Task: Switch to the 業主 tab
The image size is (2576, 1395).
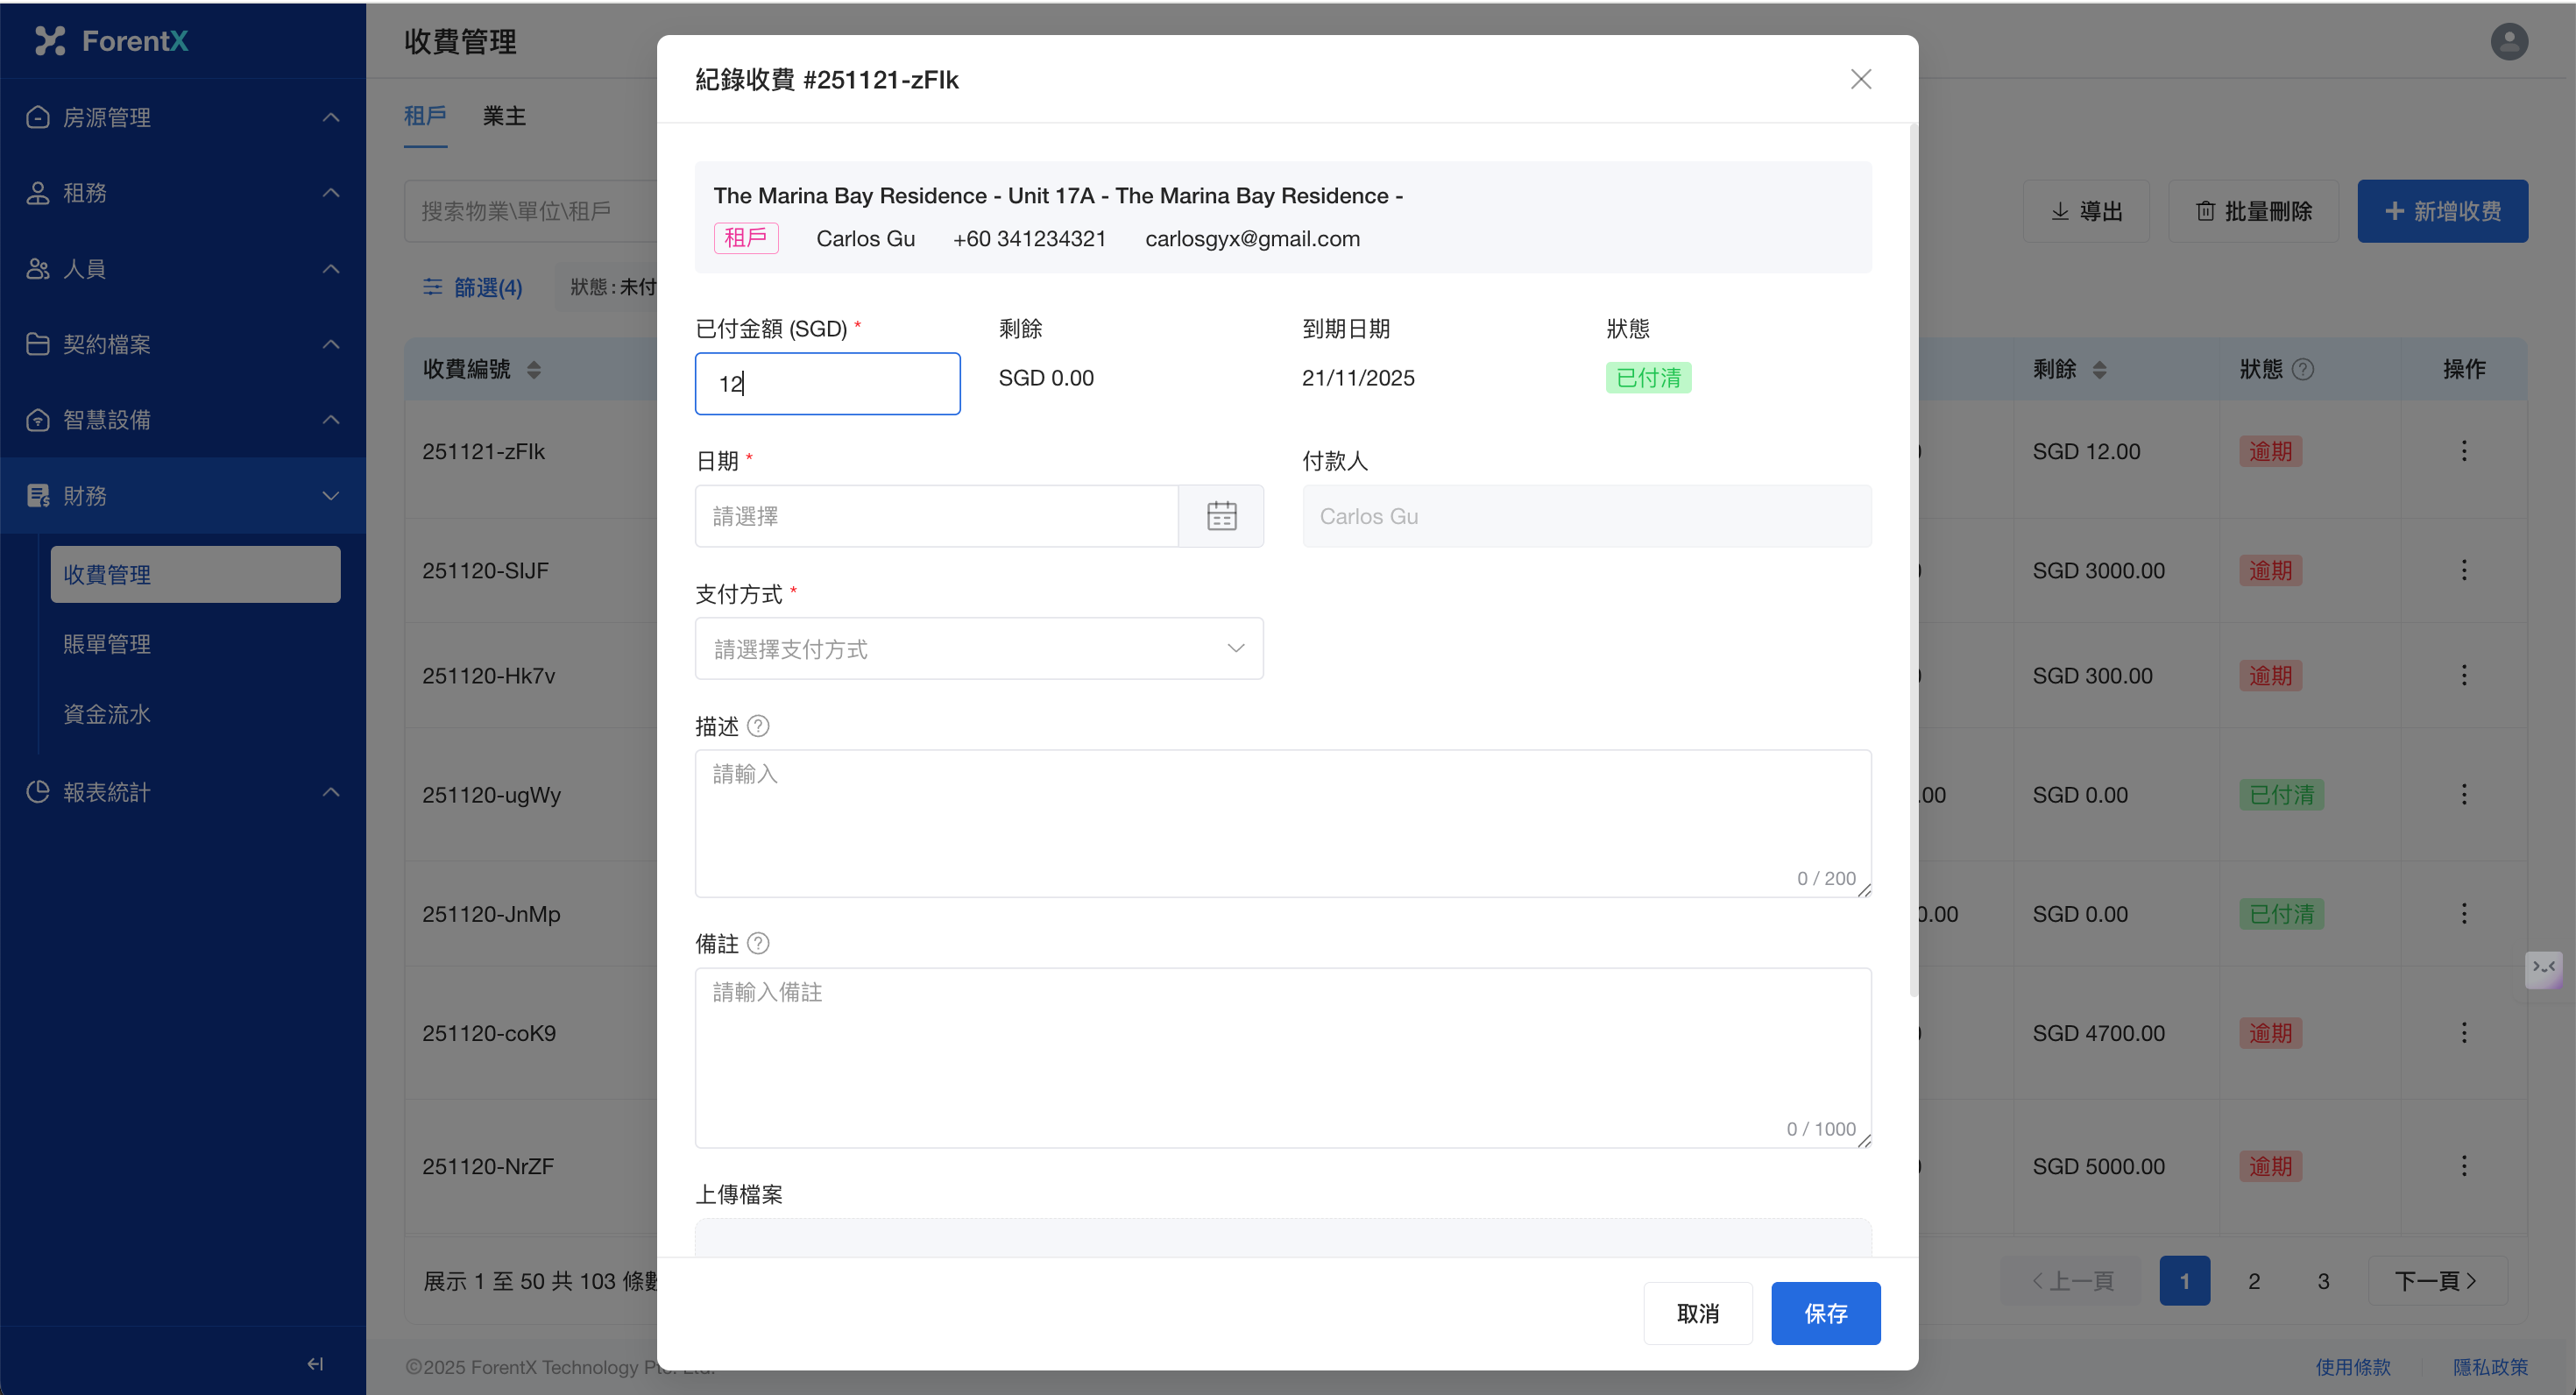Action: tap(504, 116)
